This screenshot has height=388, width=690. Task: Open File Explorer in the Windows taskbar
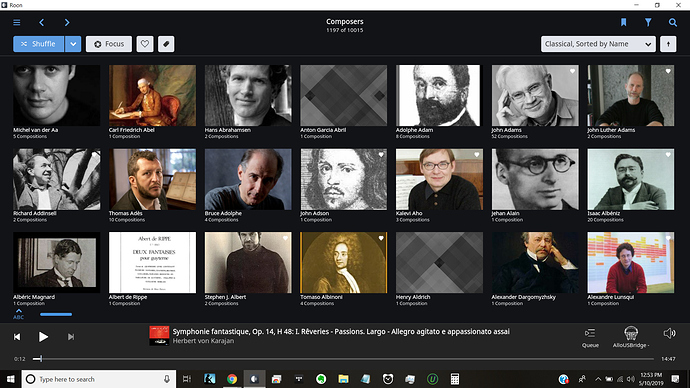coord(343,379)
